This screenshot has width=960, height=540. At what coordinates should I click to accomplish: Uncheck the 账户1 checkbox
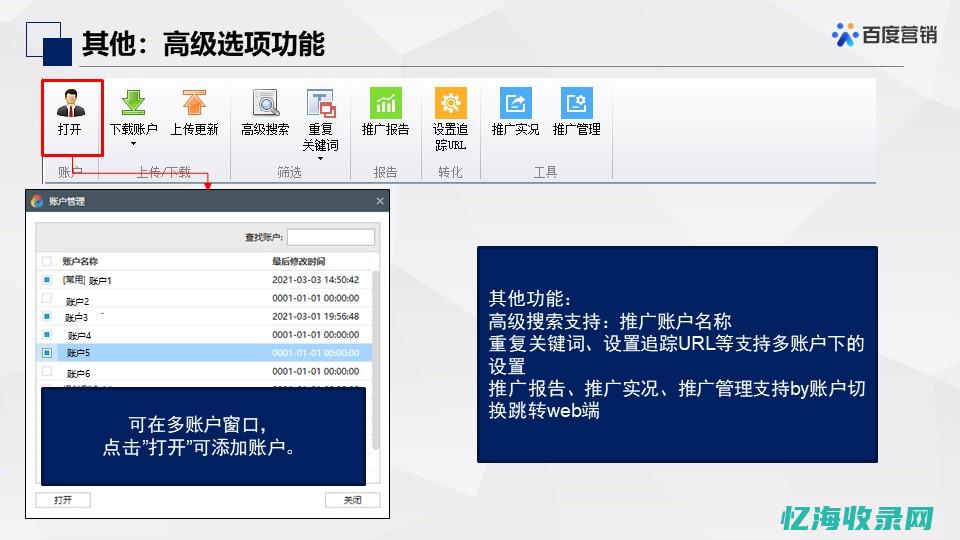pyautogui.click(x=46, y=280)
